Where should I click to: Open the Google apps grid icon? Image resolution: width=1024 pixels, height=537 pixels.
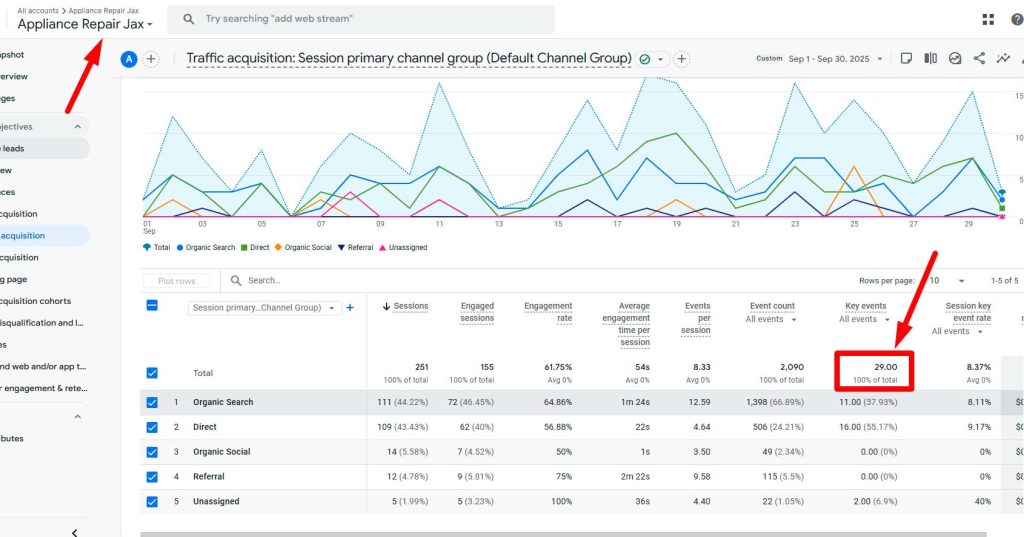(988, 19)
